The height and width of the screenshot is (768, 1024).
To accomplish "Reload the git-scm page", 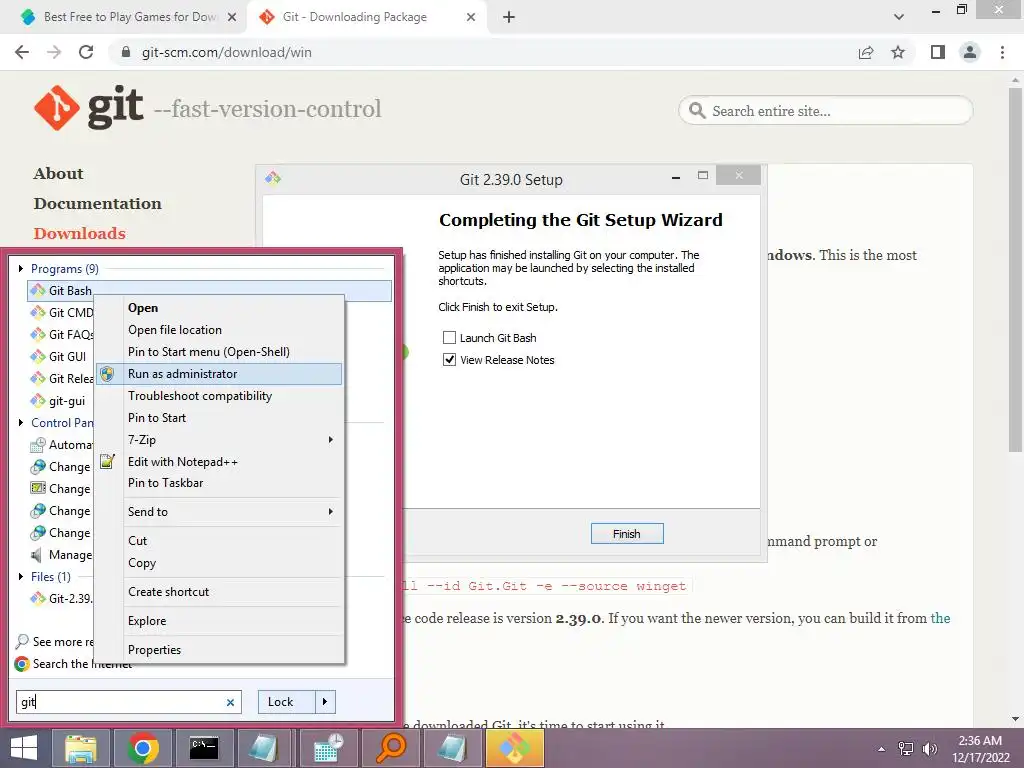I will (86, 52).
